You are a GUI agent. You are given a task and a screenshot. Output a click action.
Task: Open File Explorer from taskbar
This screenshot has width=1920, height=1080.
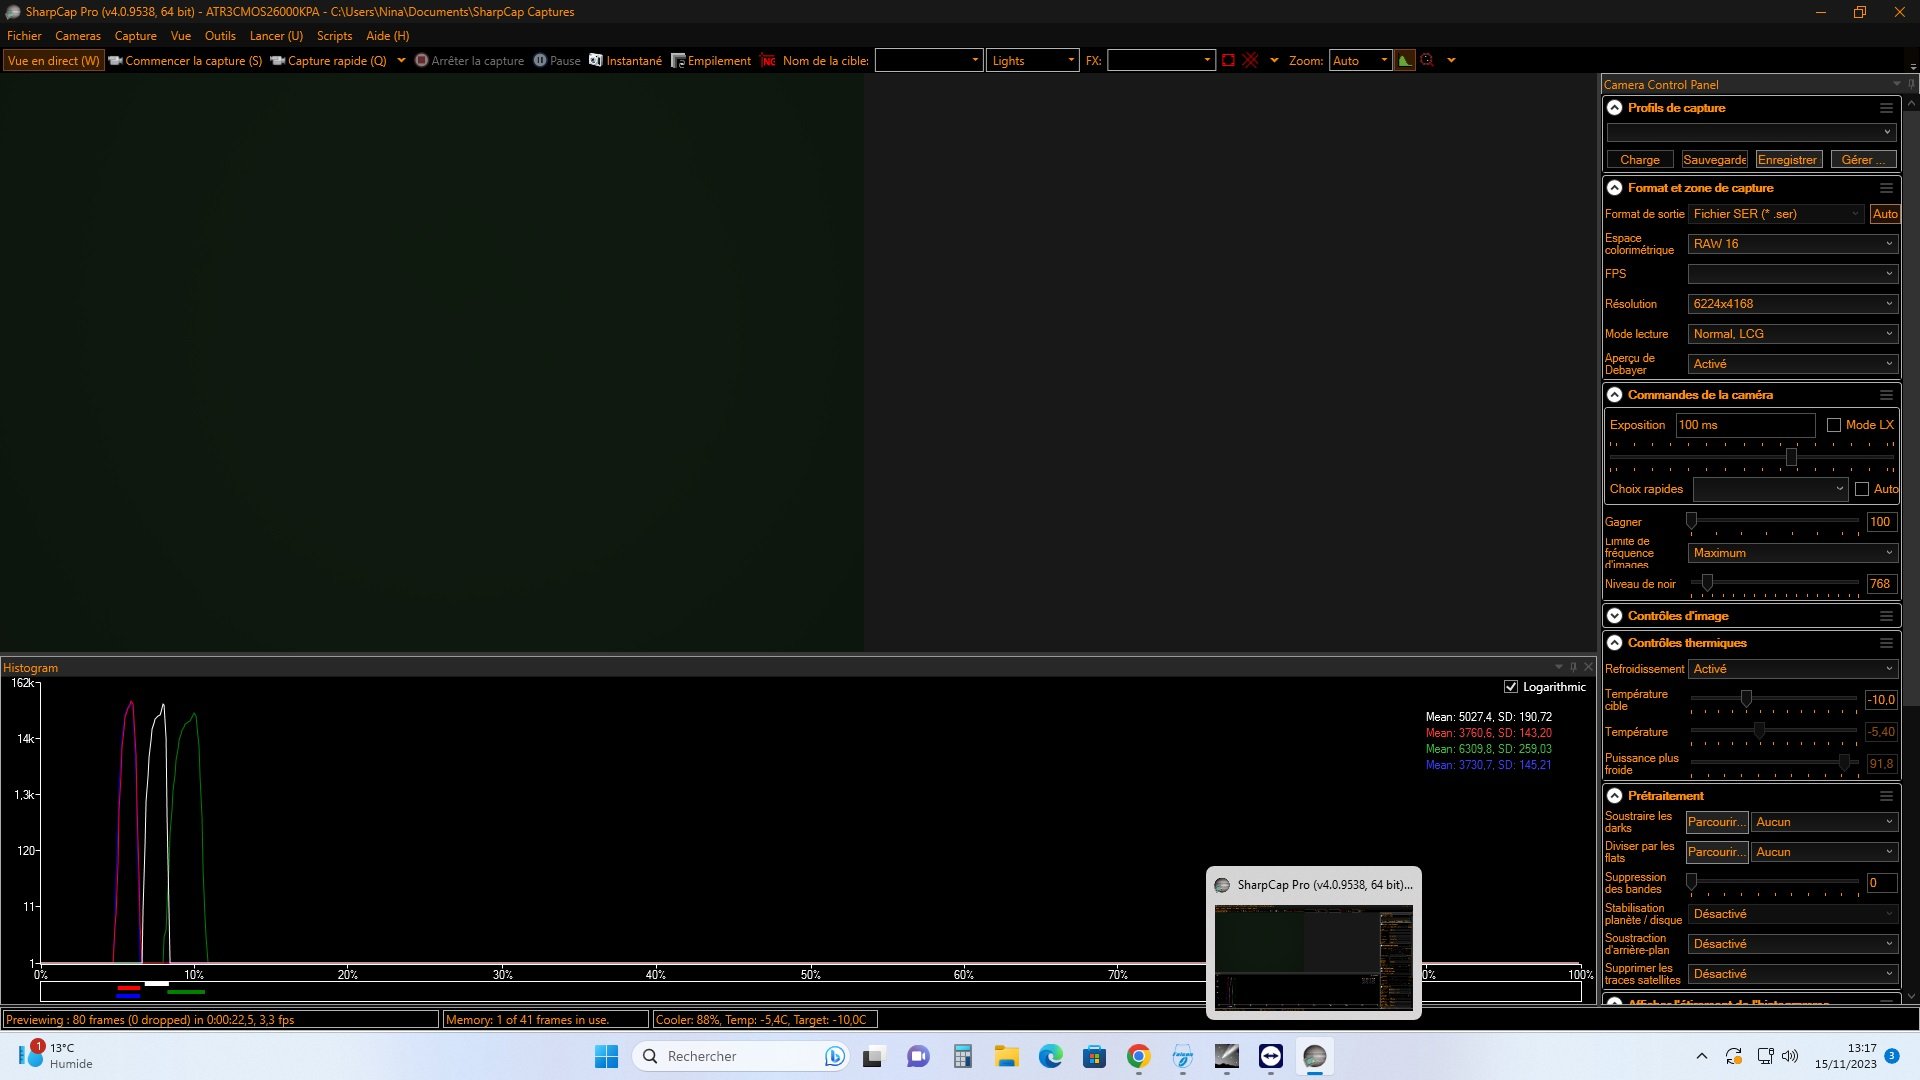tap(1006, 1056)
